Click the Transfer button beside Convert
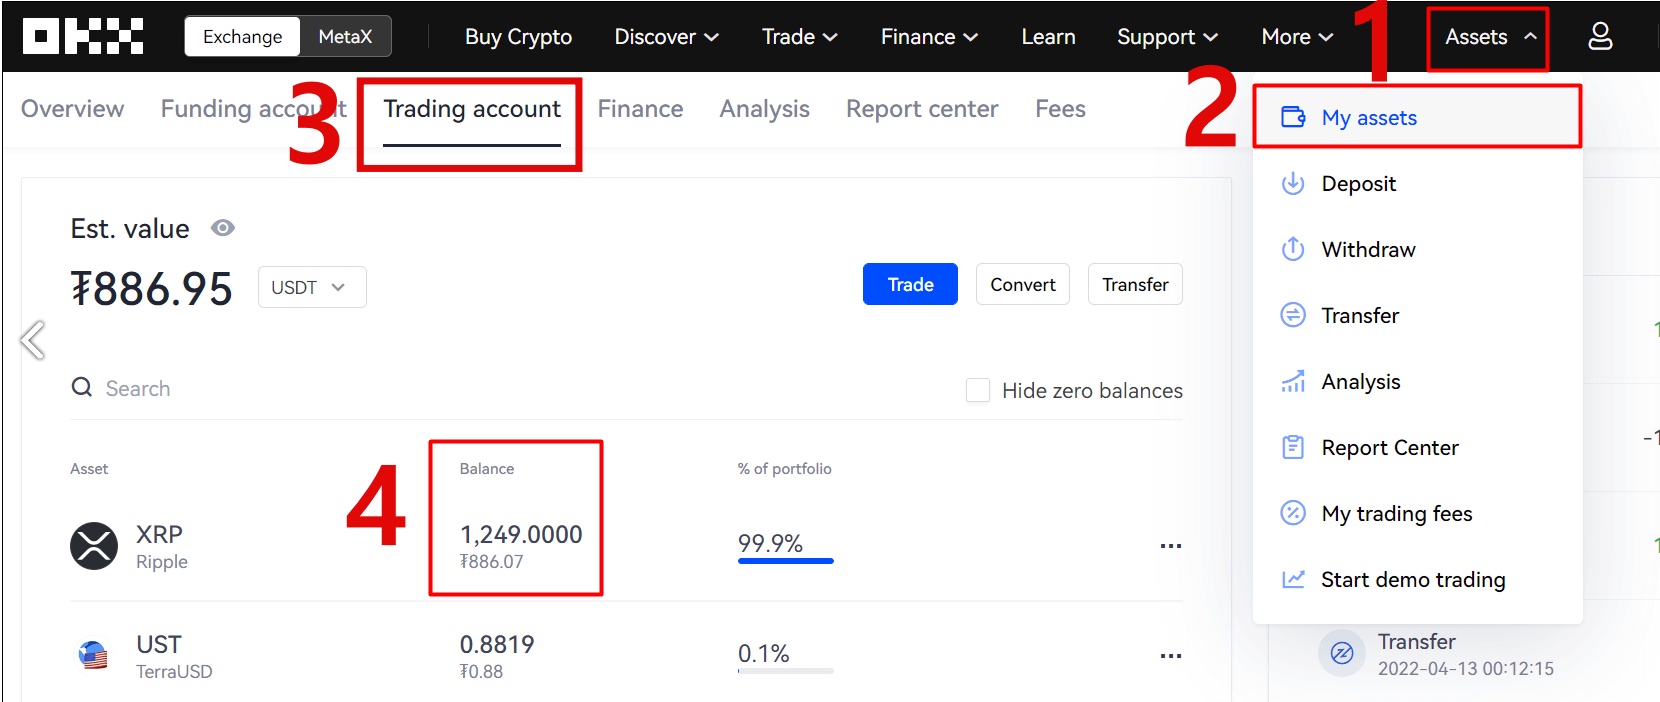1660x702 pixels. click(1135, 284)
